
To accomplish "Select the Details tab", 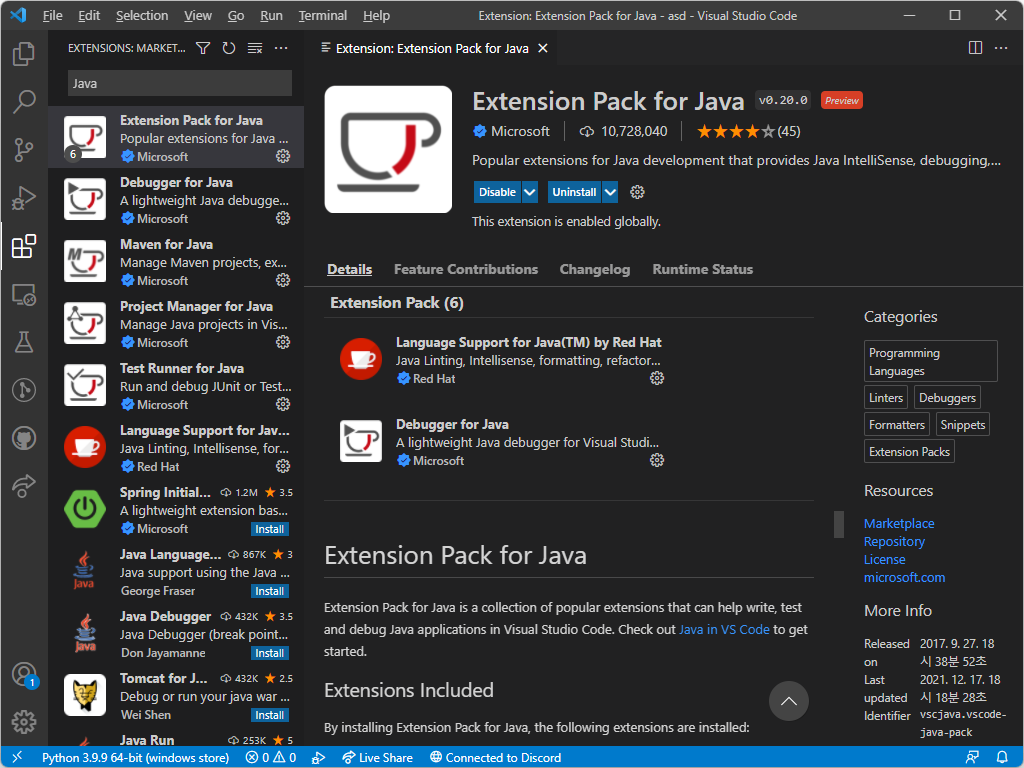I will [349, 269].
